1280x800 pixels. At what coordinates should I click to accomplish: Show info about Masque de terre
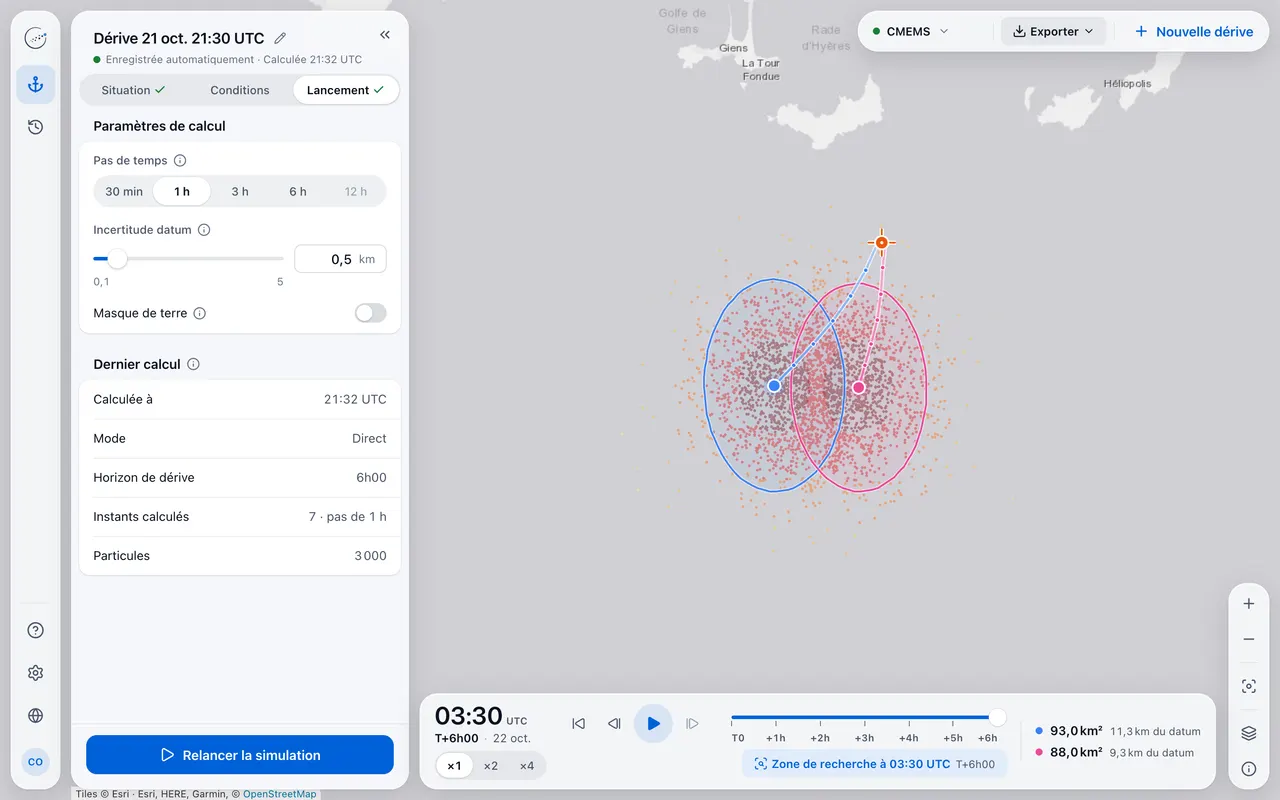(x=199, y=313)
